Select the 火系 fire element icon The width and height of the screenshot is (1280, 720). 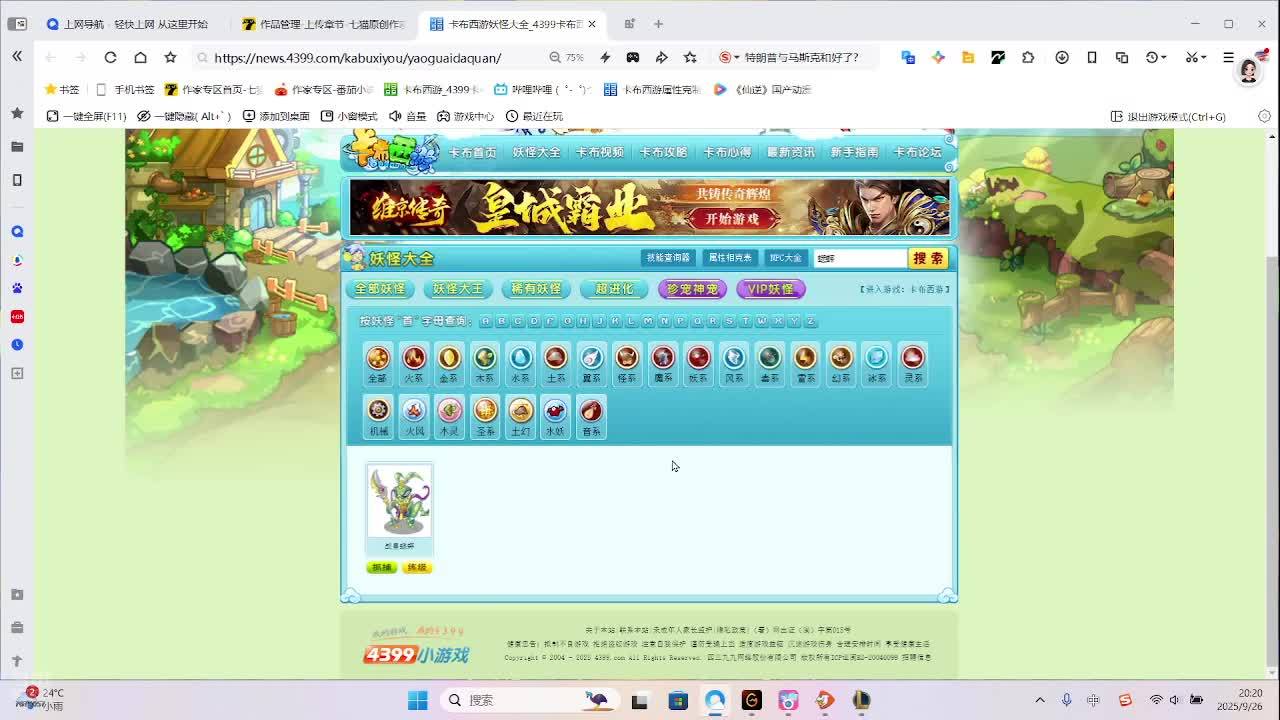pyautogui.click(x=413, y=364)
